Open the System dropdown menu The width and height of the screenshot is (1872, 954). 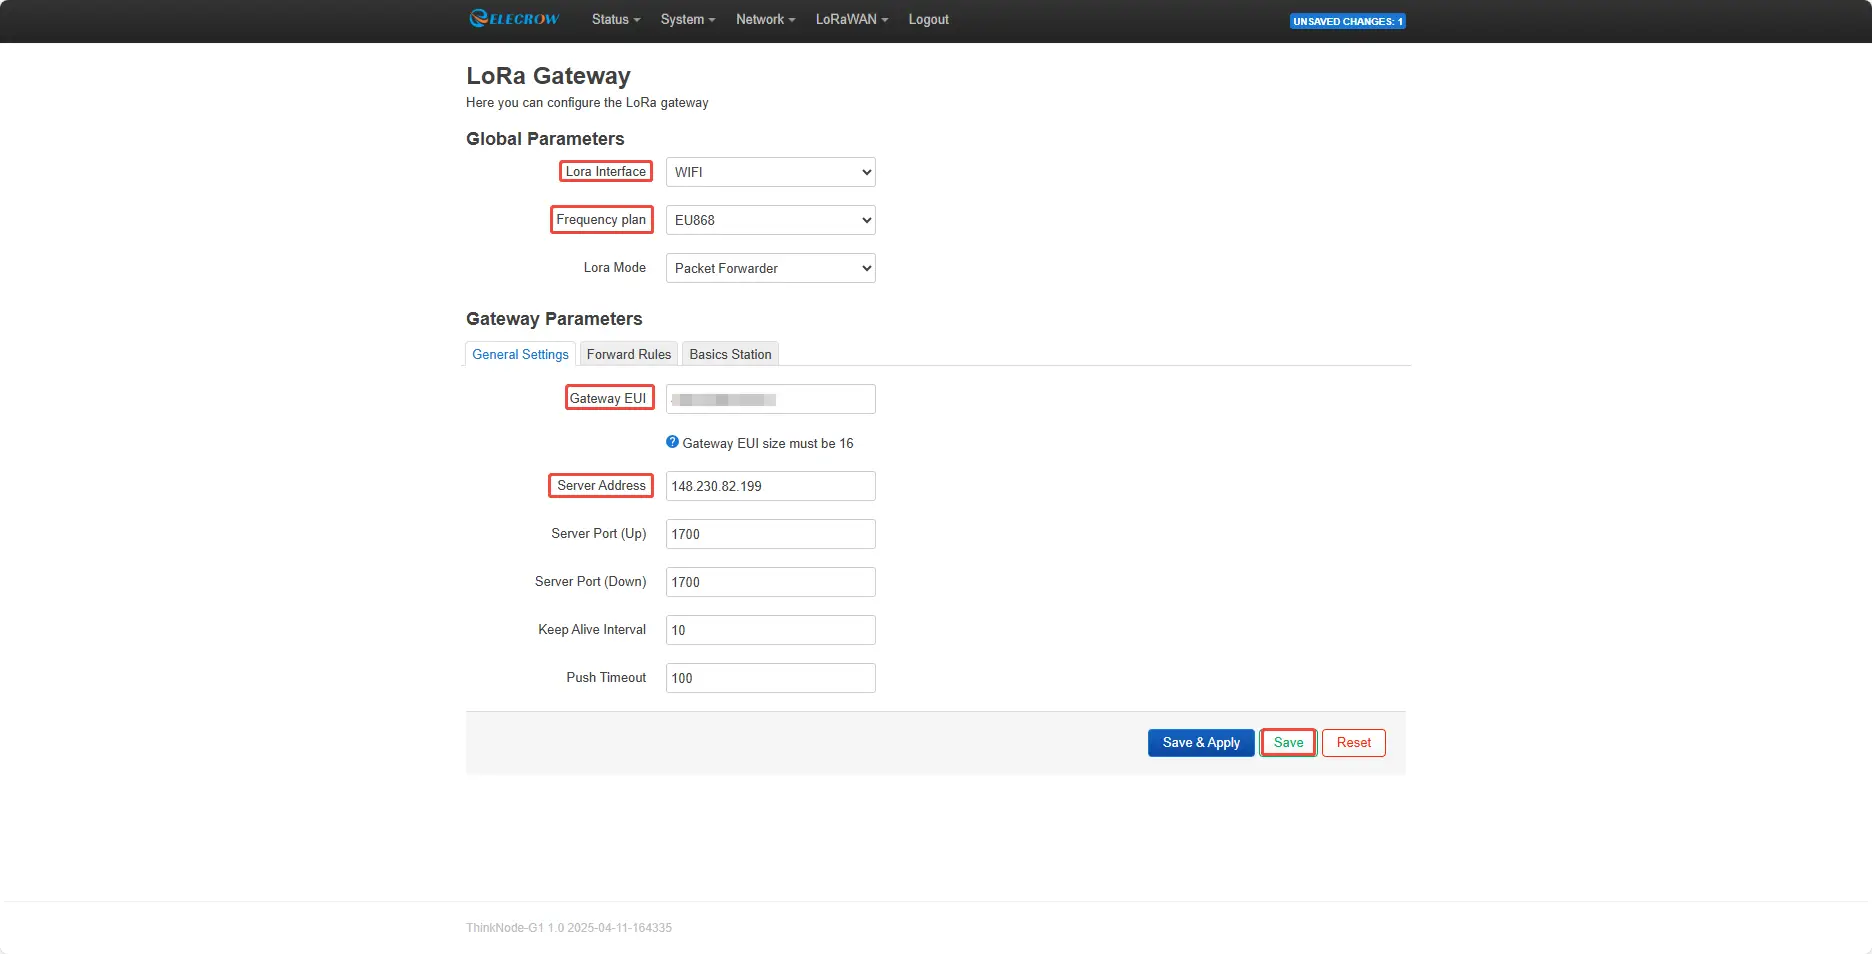(x=687, y=19)
